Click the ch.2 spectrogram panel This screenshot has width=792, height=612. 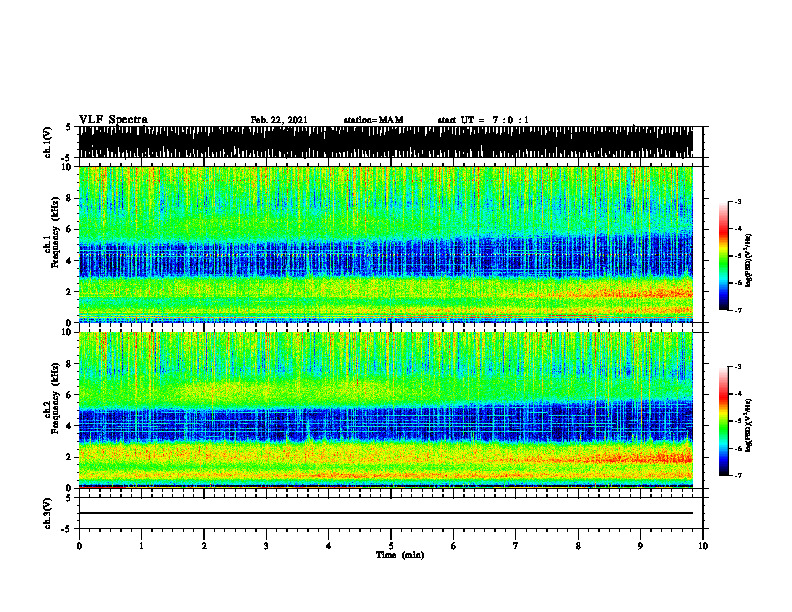(x=386, y=410)
